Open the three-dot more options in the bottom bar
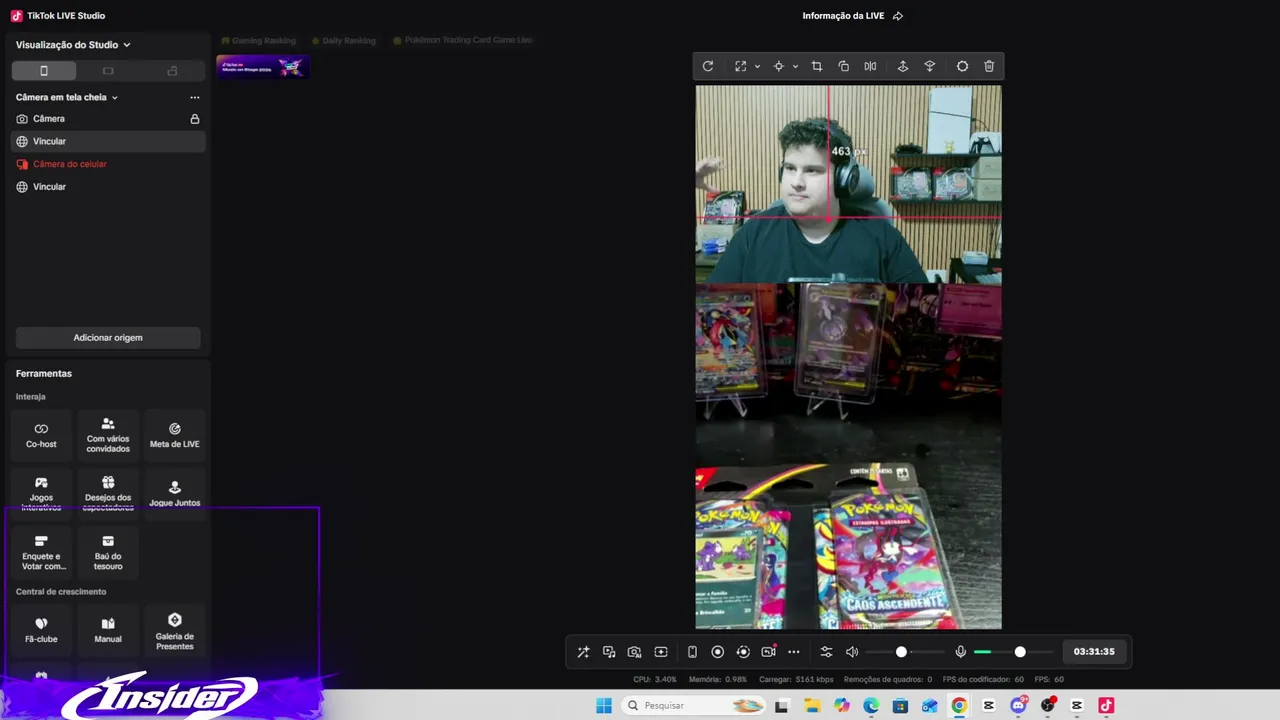The height and width of the screenshot is (720, 1280). (x=794, y=652)
